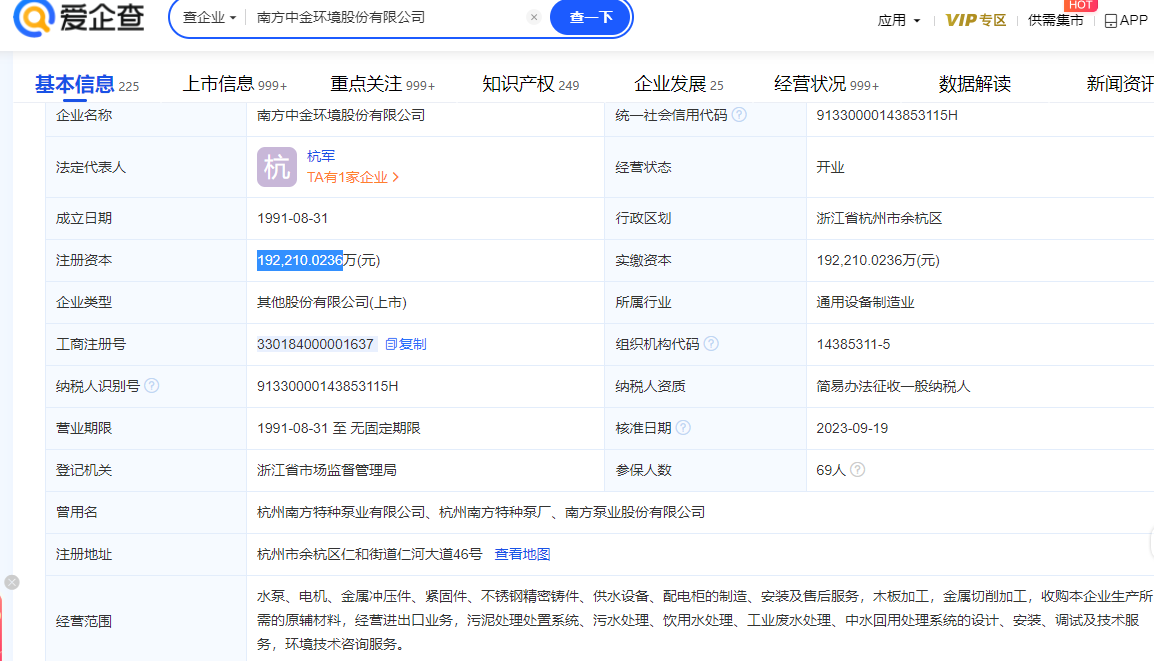Click the 杭 avatar of the legal representative
Viewport: 1154px width, 661px height.
(277, 167)
